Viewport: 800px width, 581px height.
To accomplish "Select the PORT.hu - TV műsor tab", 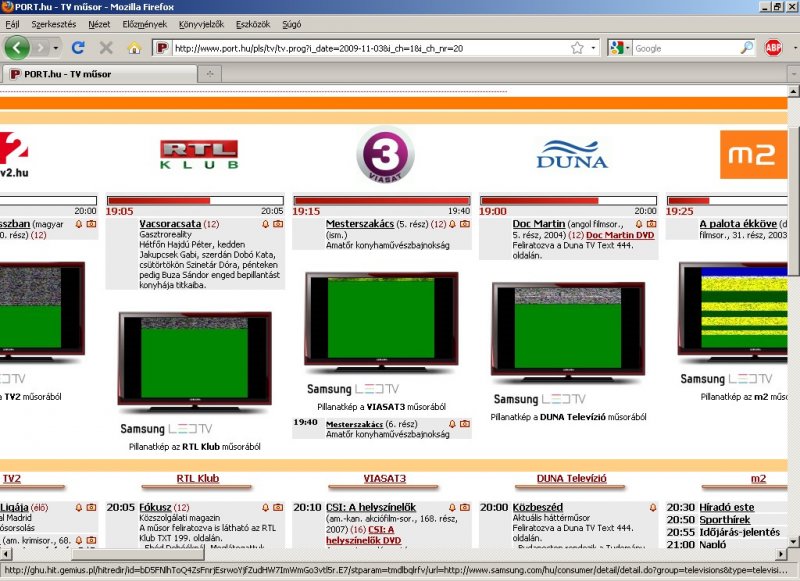I will pyautogui.click(x=98, y=74).
